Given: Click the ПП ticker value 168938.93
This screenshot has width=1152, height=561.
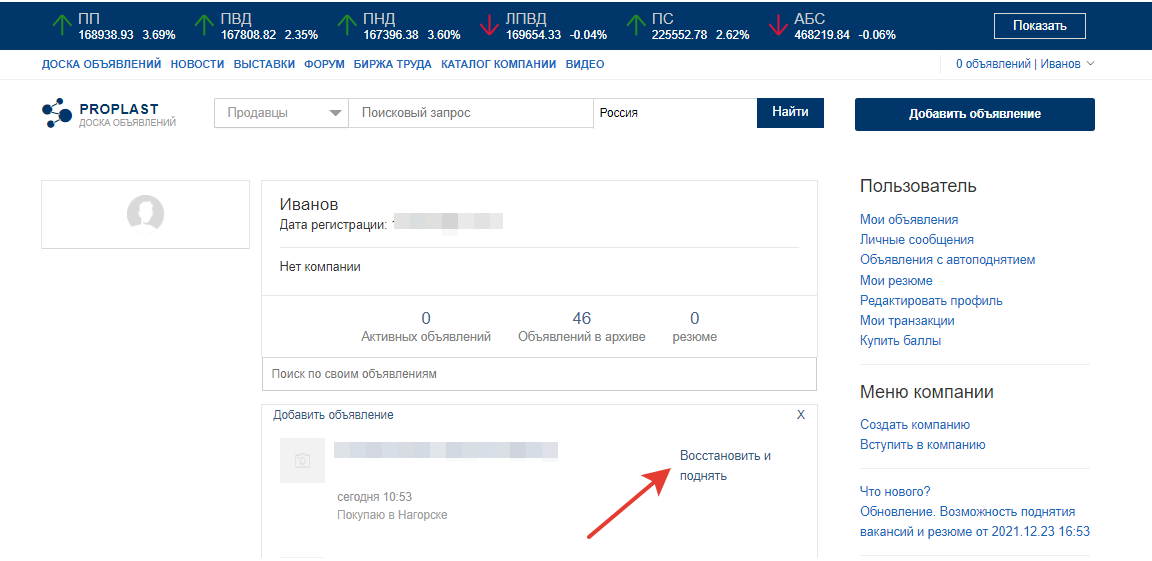Looking at the screenshot, I should click(107, 35).
